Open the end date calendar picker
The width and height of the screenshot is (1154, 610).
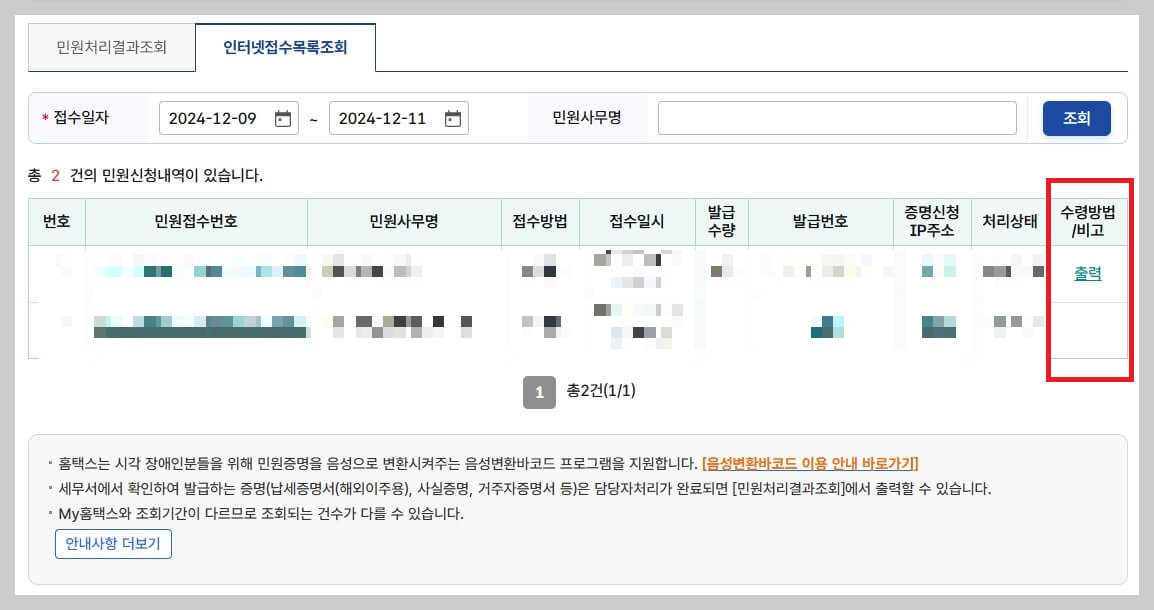pos(453,117)
